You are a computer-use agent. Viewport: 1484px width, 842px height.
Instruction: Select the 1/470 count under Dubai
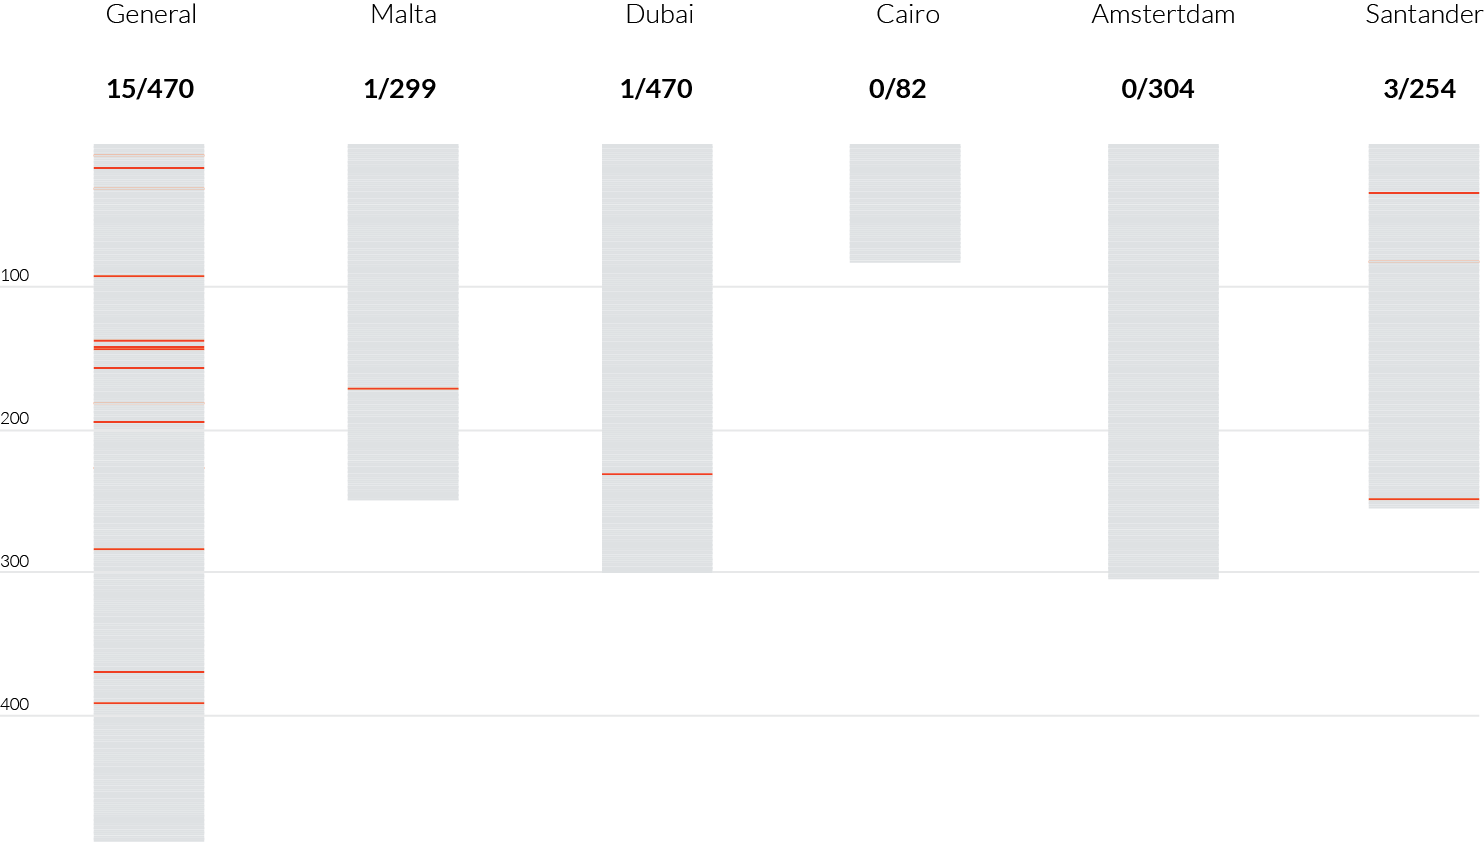[656, 89]
